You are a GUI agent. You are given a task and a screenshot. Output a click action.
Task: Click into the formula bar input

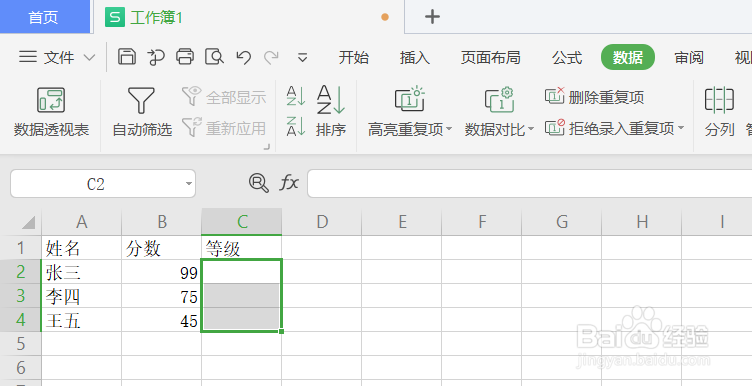[x=529, y=183]
